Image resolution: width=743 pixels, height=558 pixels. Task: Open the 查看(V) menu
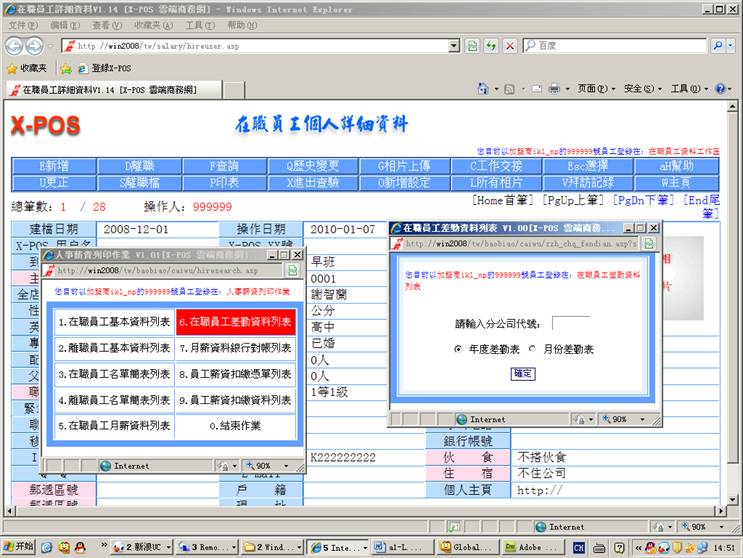pos(107,25)
